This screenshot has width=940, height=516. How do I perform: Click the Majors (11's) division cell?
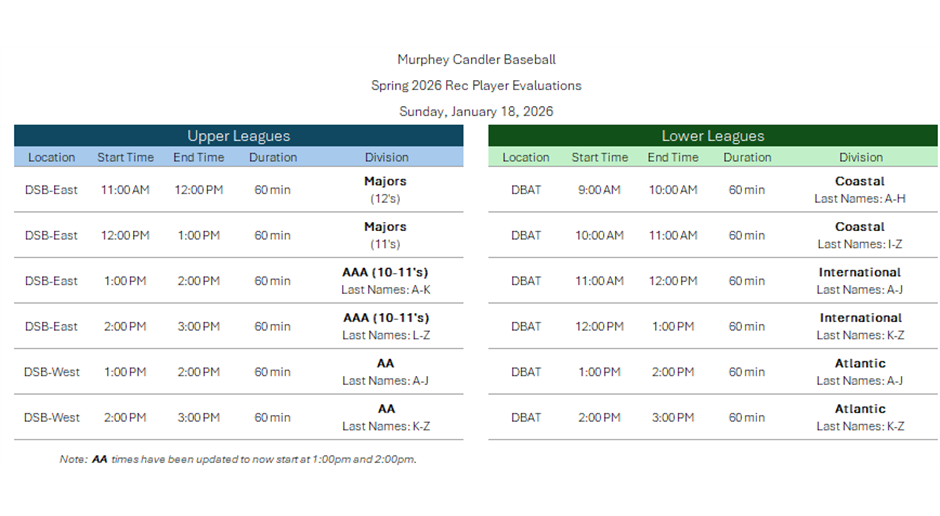(386, 236)
